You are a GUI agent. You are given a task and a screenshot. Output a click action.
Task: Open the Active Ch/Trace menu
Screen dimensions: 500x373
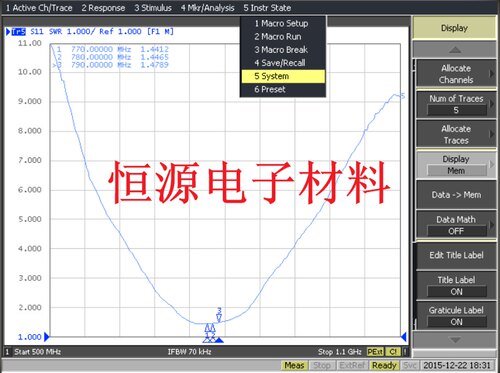[x=39, y=8]
